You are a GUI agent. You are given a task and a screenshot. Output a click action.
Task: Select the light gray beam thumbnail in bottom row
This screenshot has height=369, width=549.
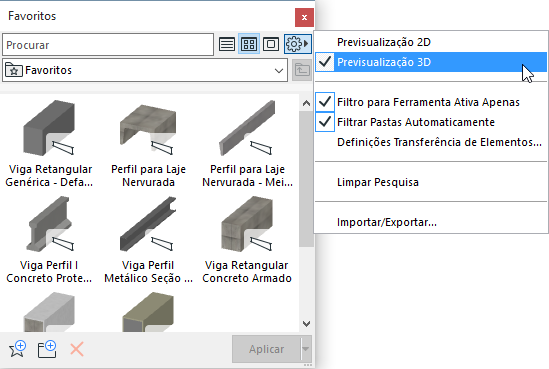(49, 312)
